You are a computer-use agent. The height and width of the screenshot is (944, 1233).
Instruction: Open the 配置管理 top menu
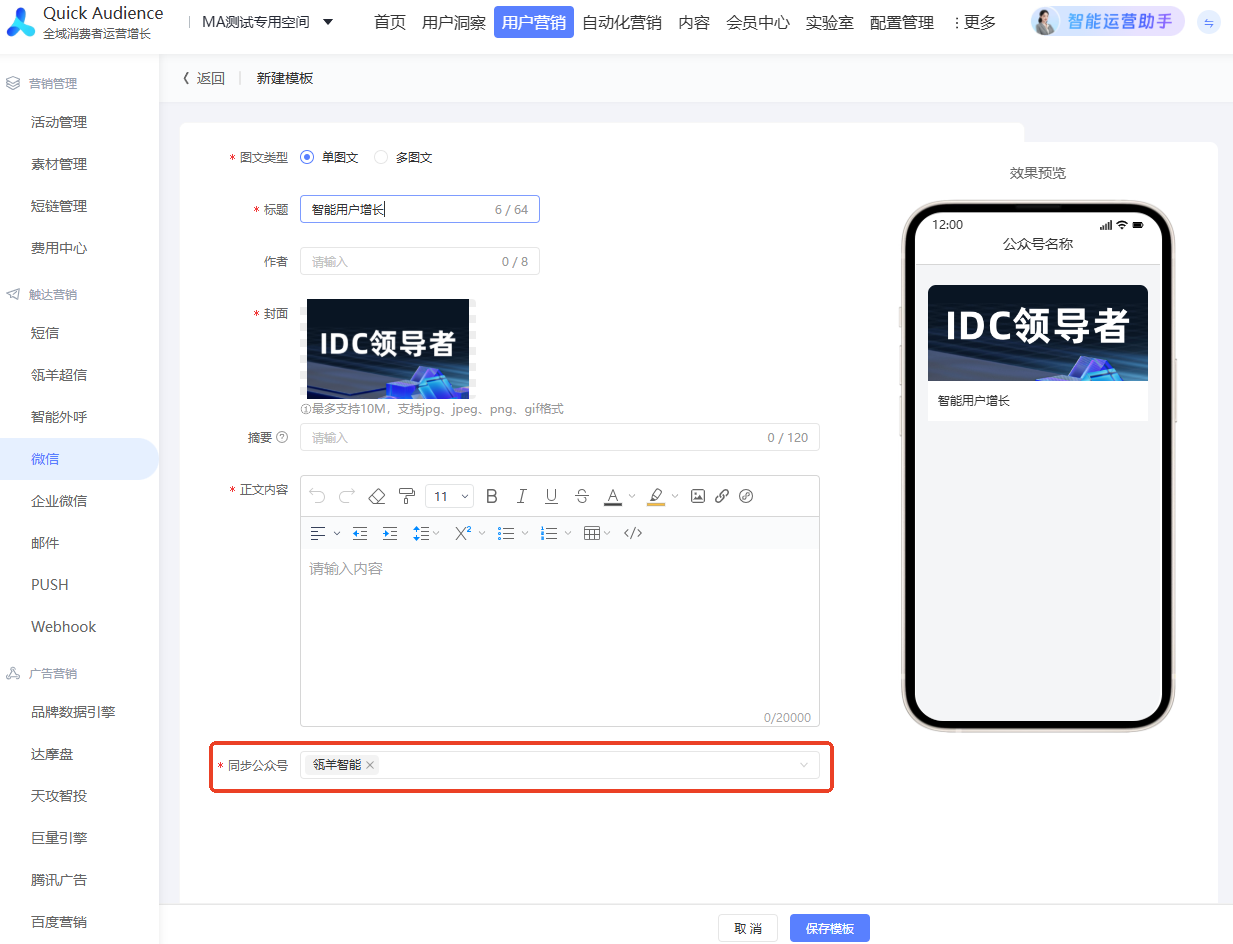click(902, 22)
